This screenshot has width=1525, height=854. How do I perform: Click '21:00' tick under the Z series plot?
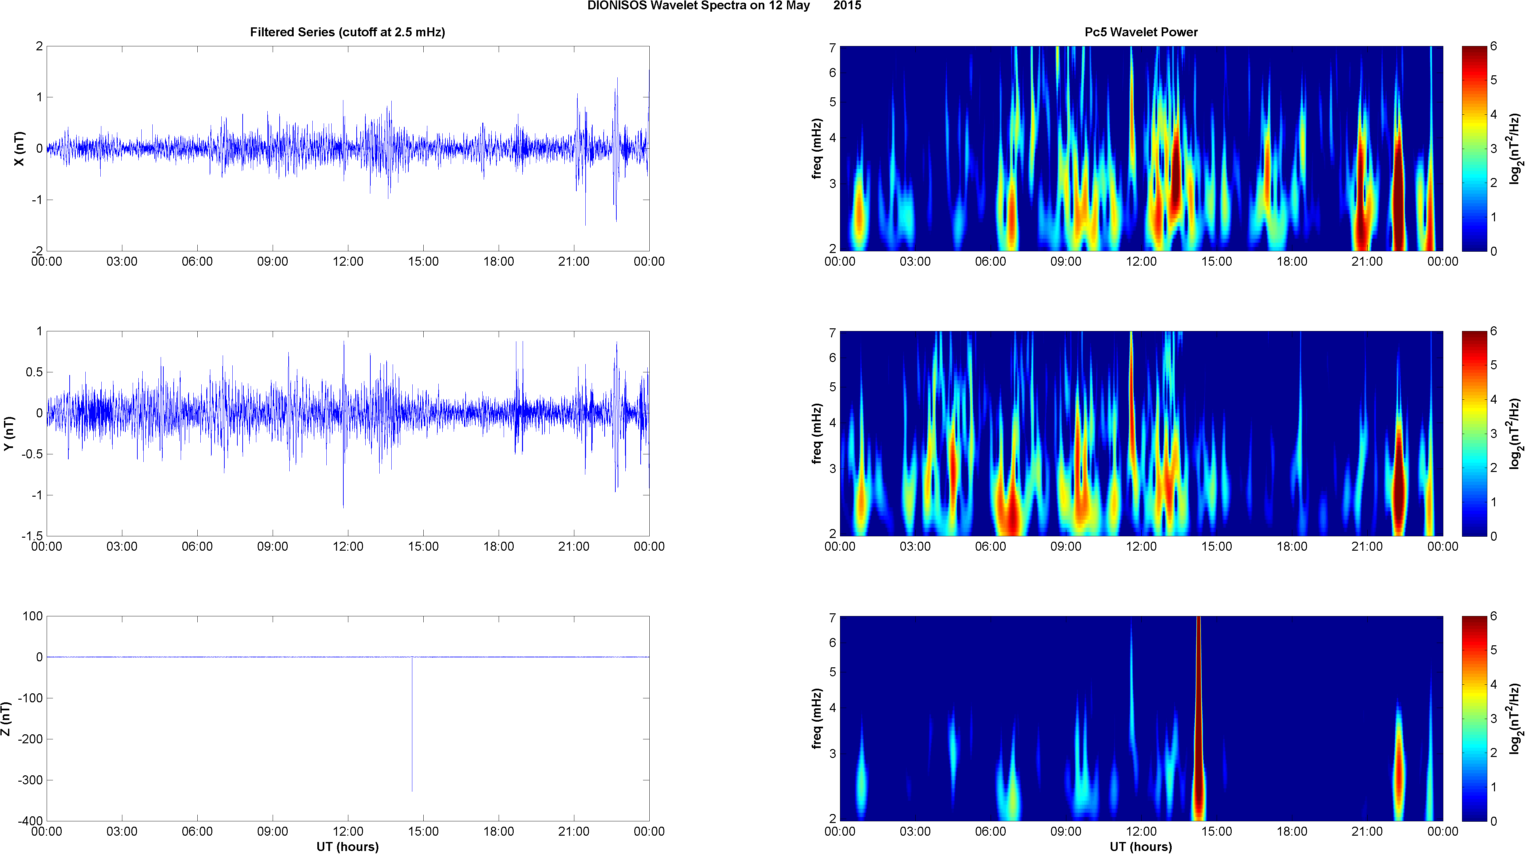point(574,832)
